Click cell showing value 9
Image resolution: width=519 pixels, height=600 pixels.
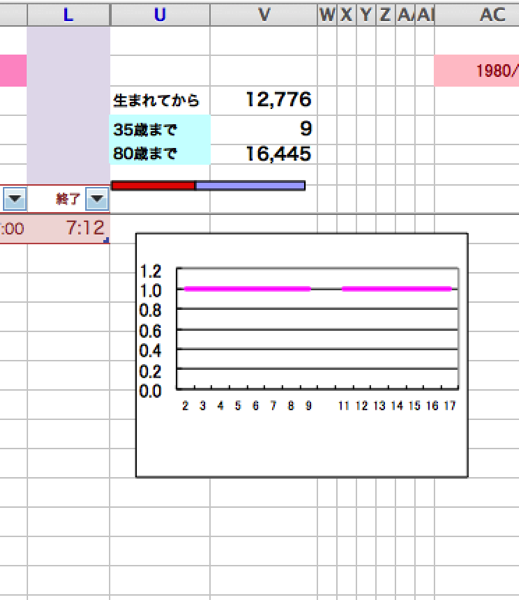pos(264,129)
